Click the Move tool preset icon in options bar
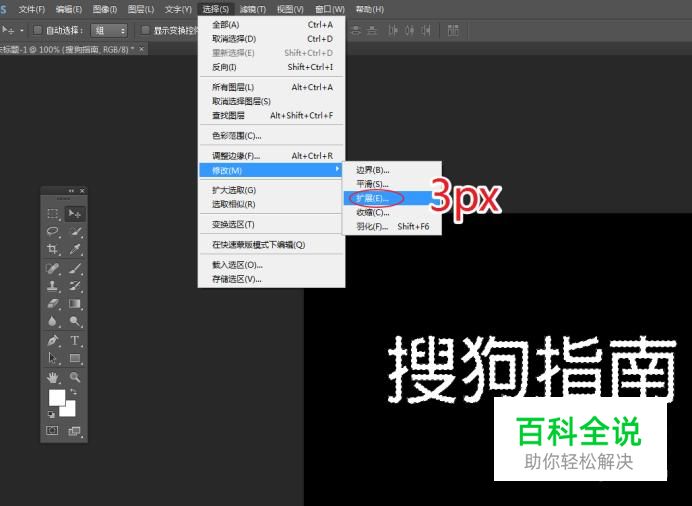 pyautogui.click(x=8, y=30)
